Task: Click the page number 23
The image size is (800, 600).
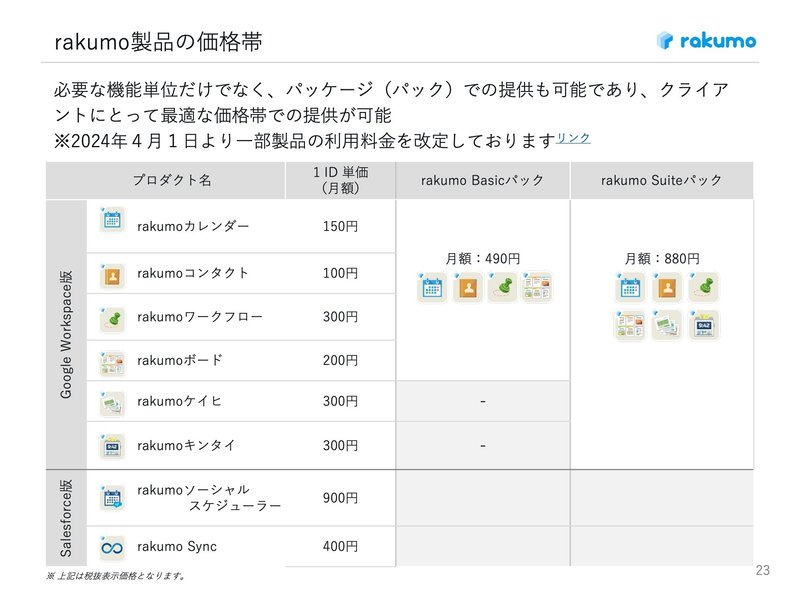Action: pos(763,570)
